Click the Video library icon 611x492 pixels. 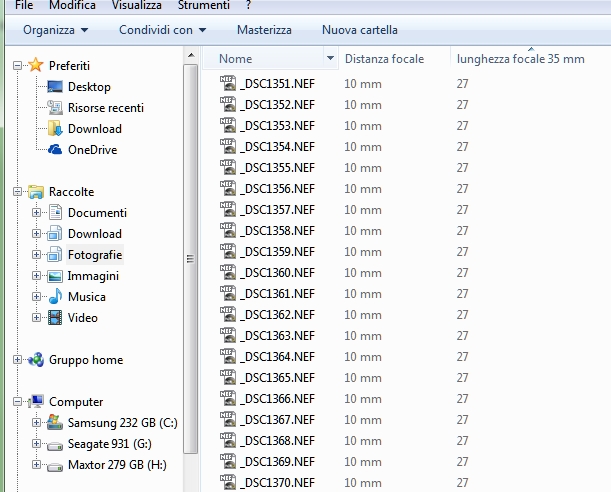point(55,318)
